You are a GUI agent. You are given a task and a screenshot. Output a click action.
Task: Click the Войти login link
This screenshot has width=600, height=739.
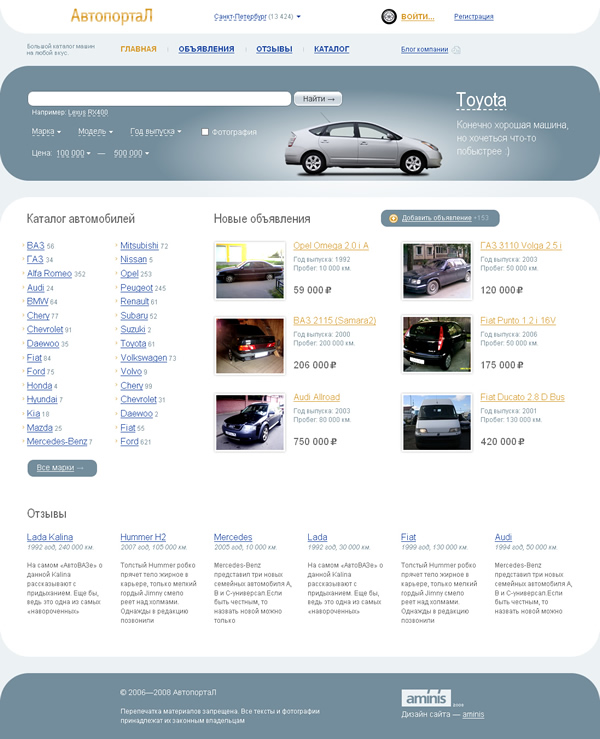tap(418, 16)
